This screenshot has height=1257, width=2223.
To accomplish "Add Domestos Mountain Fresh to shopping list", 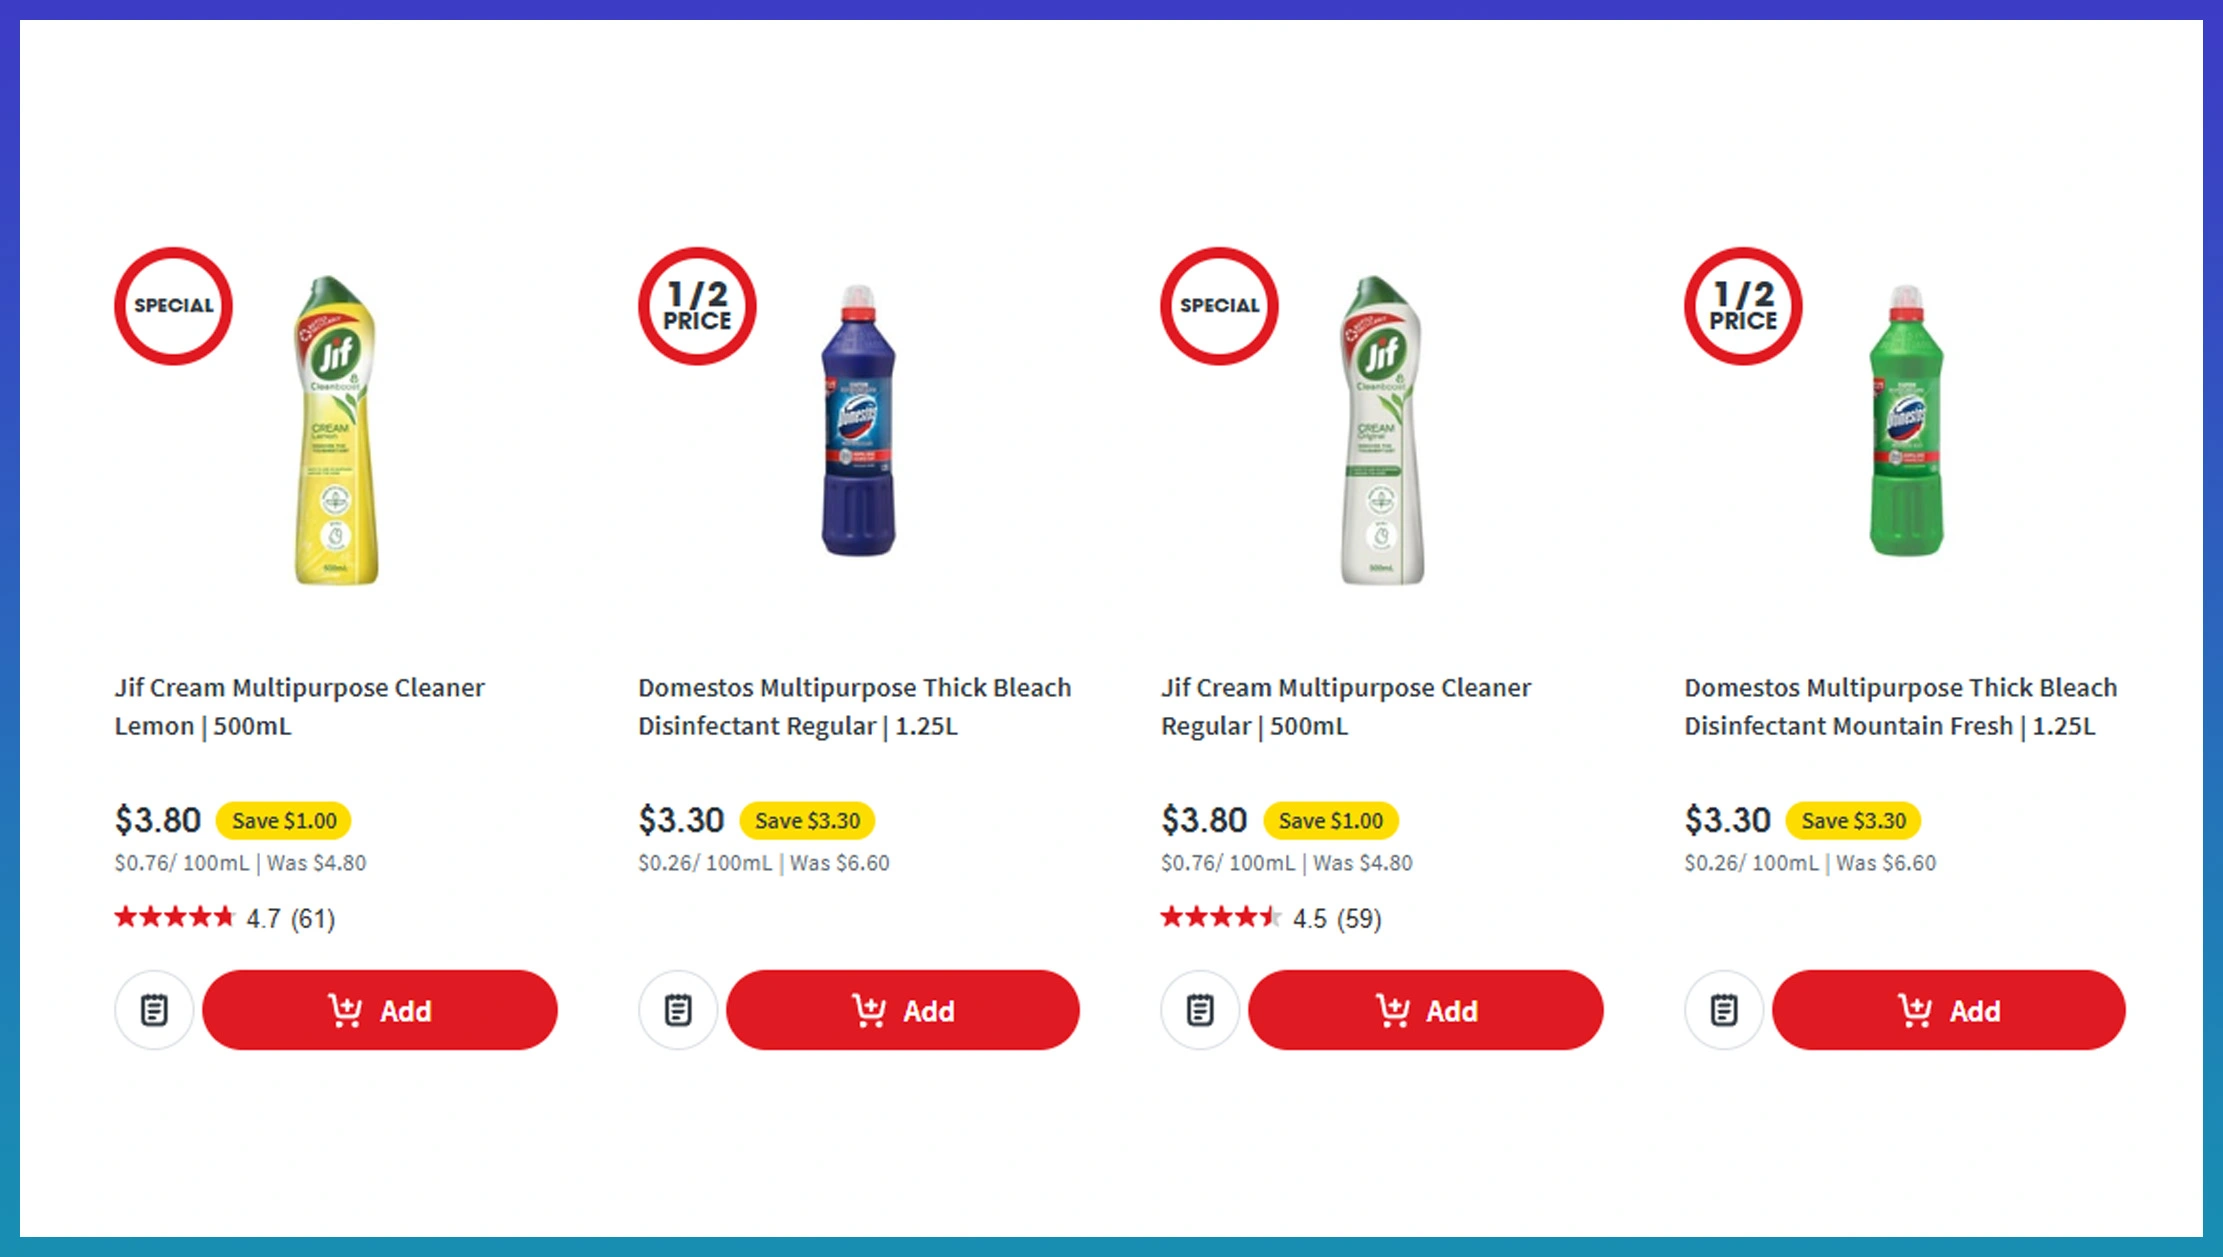I will (x=1724, y=1010).
